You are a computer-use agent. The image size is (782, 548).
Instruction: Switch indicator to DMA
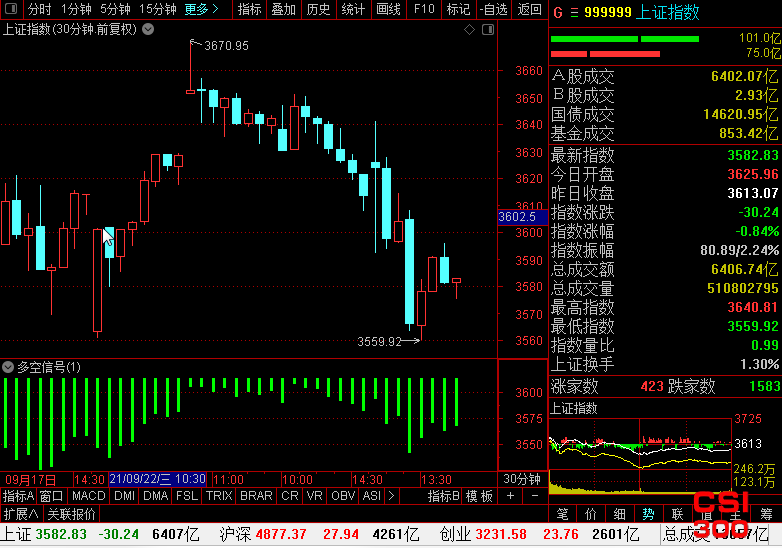[156, 496]
